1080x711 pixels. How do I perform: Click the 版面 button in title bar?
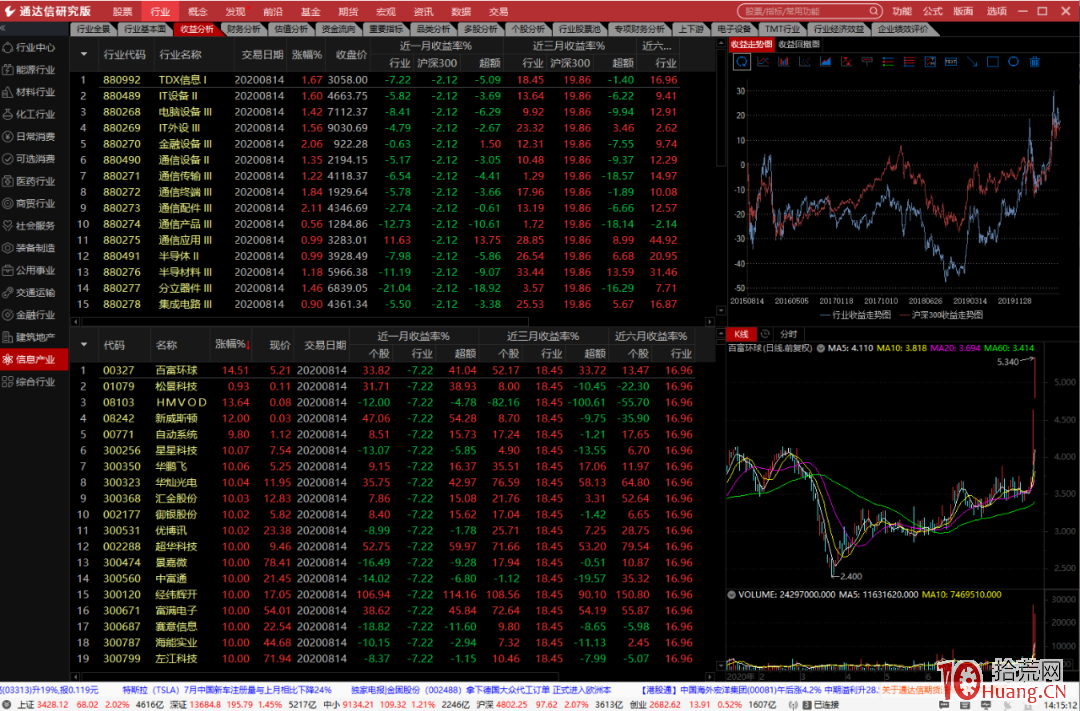click(964, 11)
